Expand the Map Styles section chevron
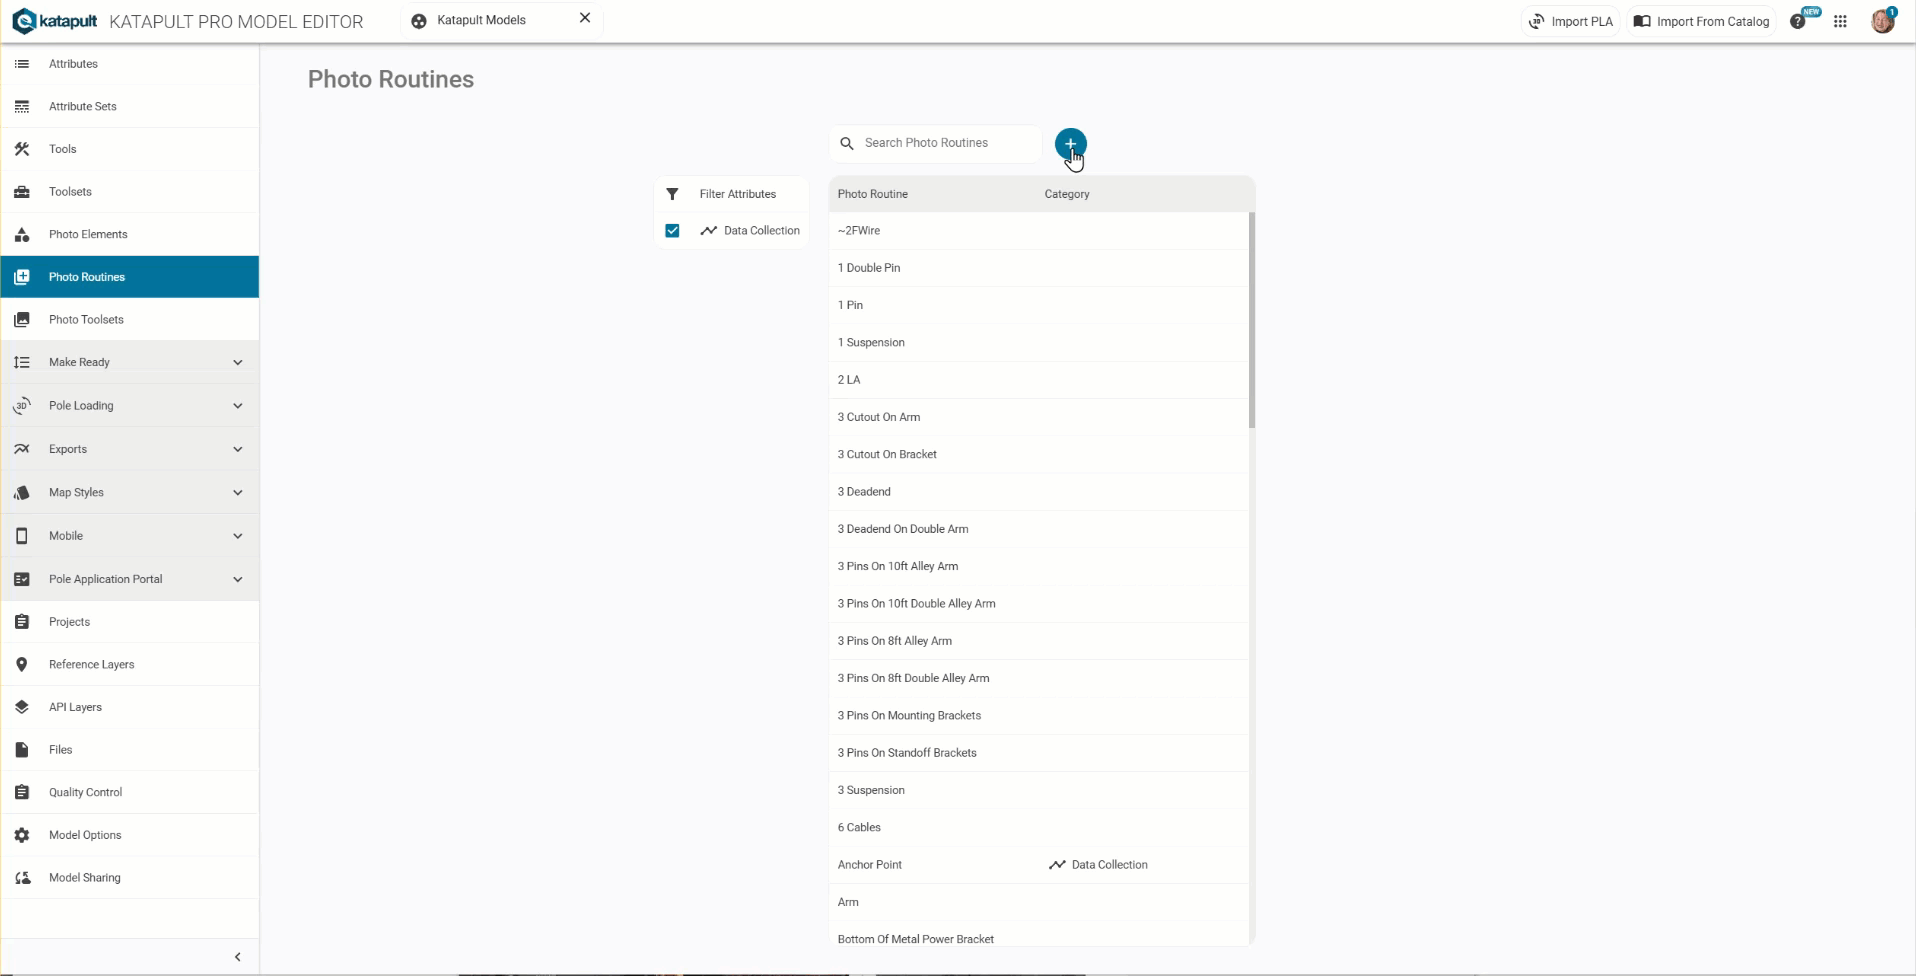Viewport: 1916px width, 976px height. pos(238,493)
